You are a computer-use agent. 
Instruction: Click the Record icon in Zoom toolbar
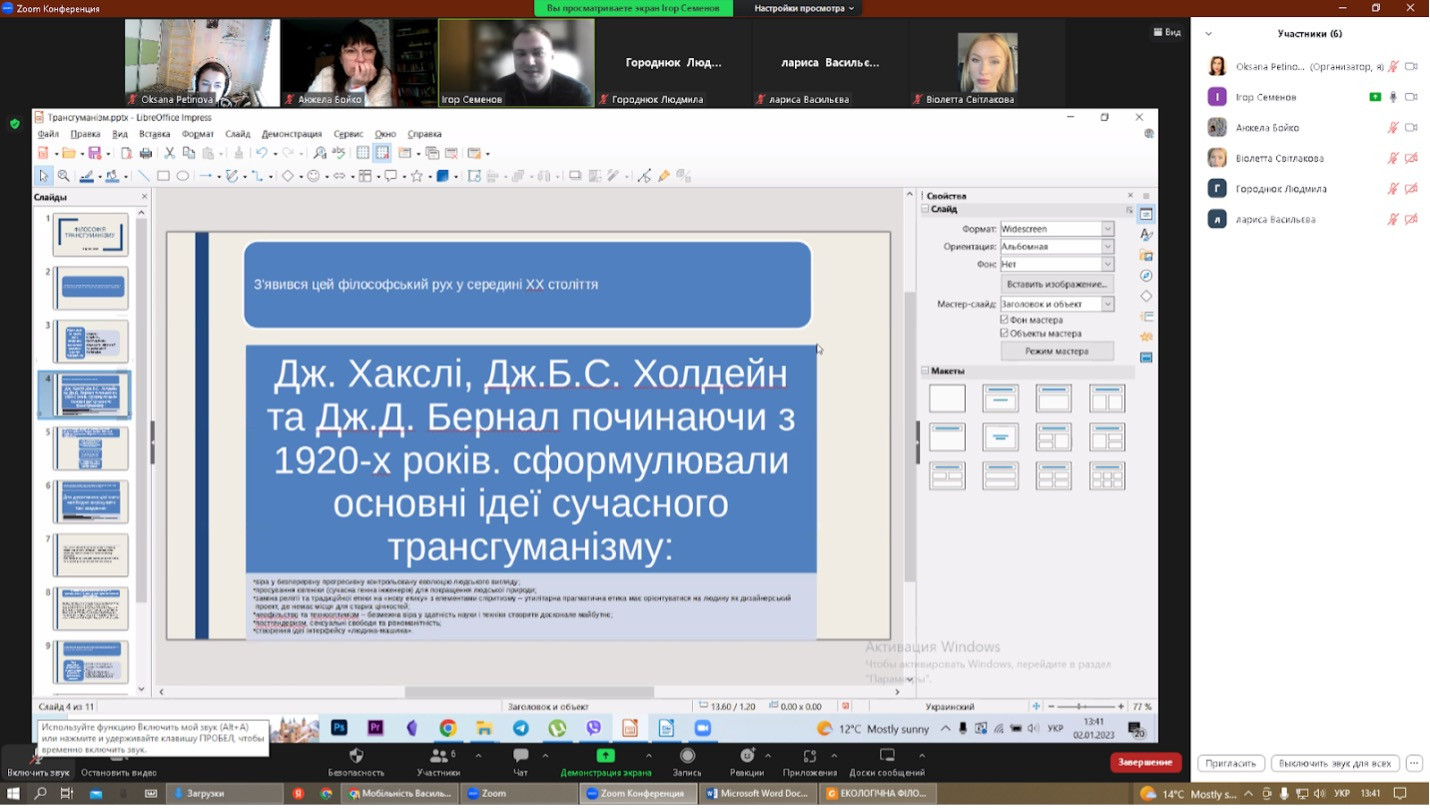pyautogui.click(x=687, y=756)
